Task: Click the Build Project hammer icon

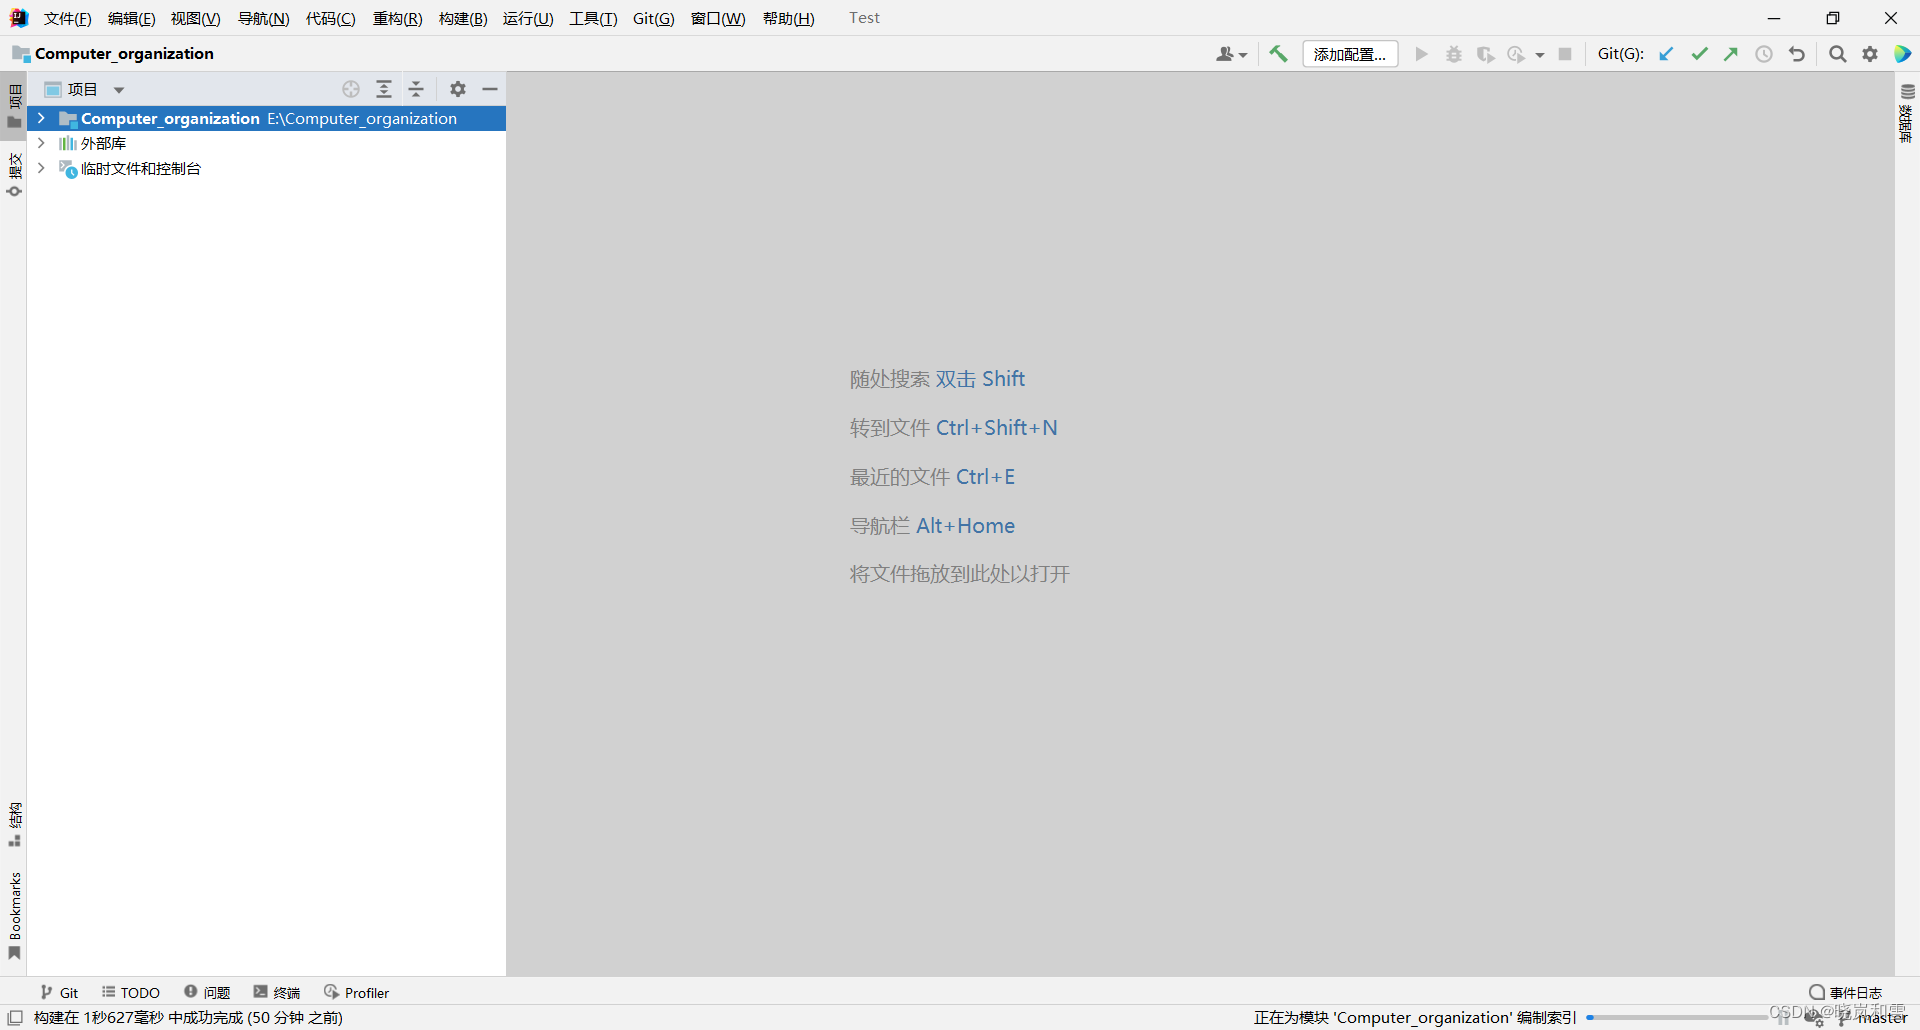Action: click(1278, 54)
